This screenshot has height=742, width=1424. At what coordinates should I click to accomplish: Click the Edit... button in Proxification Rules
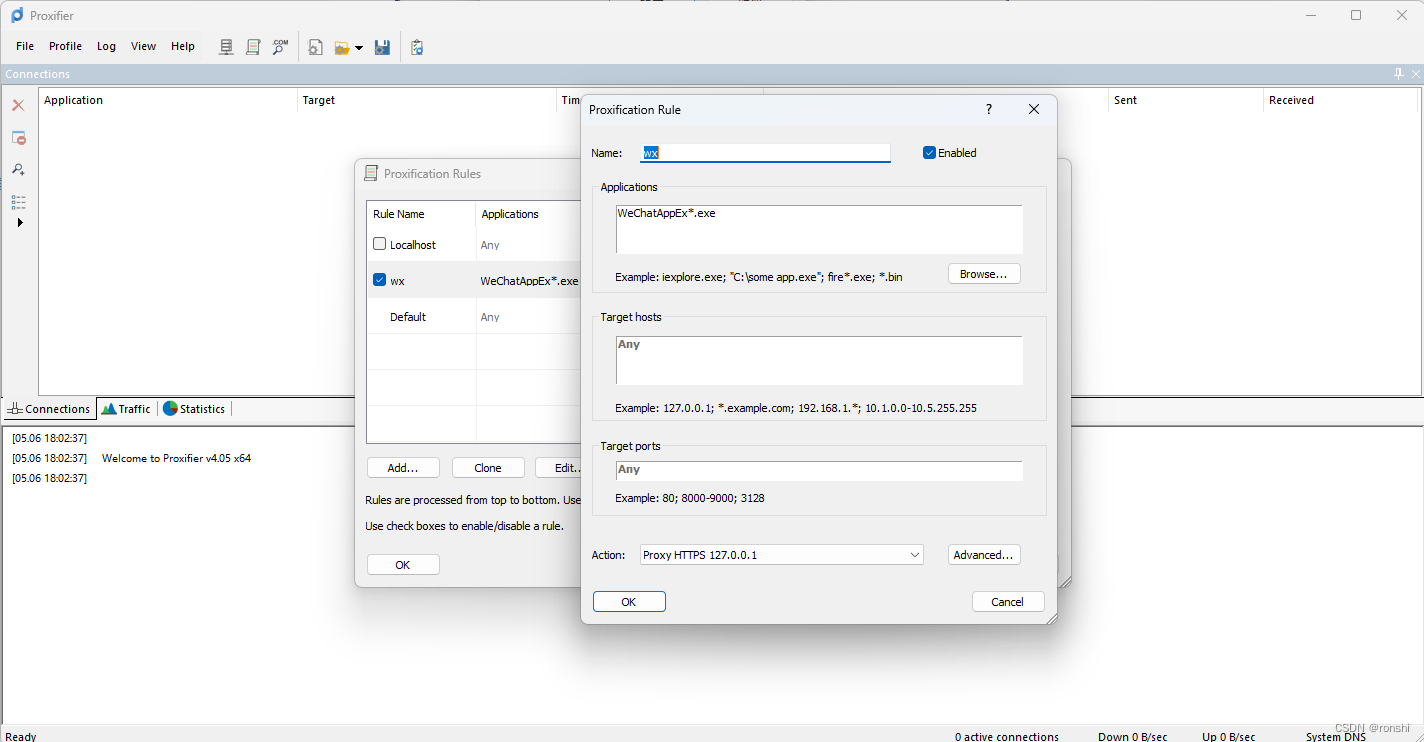click(x=558, y=468)
